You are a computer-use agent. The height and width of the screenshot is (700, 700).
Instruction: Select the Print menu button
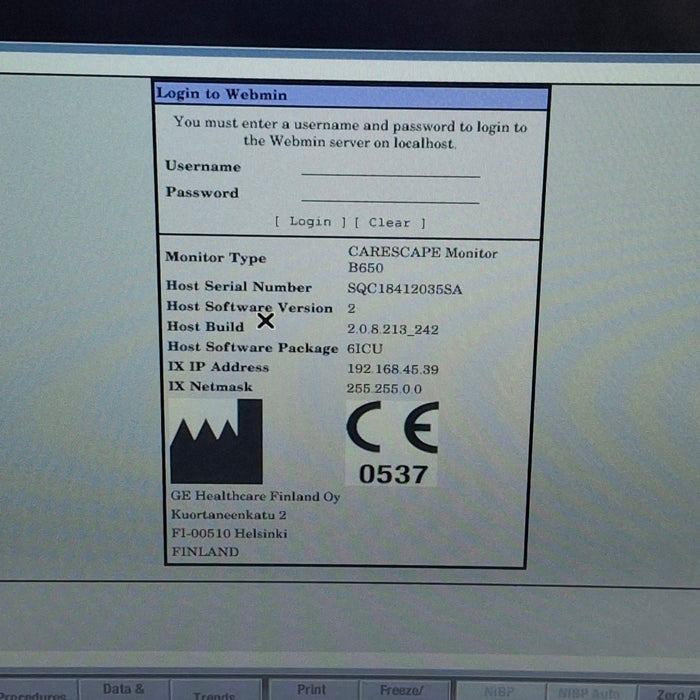point(312,690)
